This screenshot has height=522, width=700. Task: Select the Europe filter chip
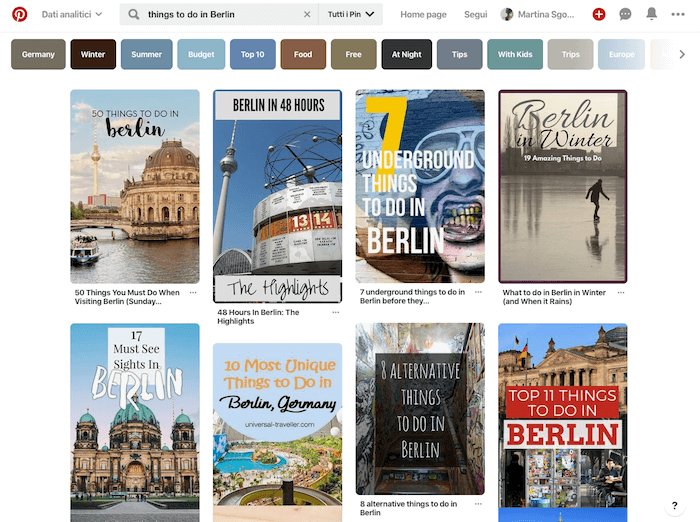pos(621,54)
